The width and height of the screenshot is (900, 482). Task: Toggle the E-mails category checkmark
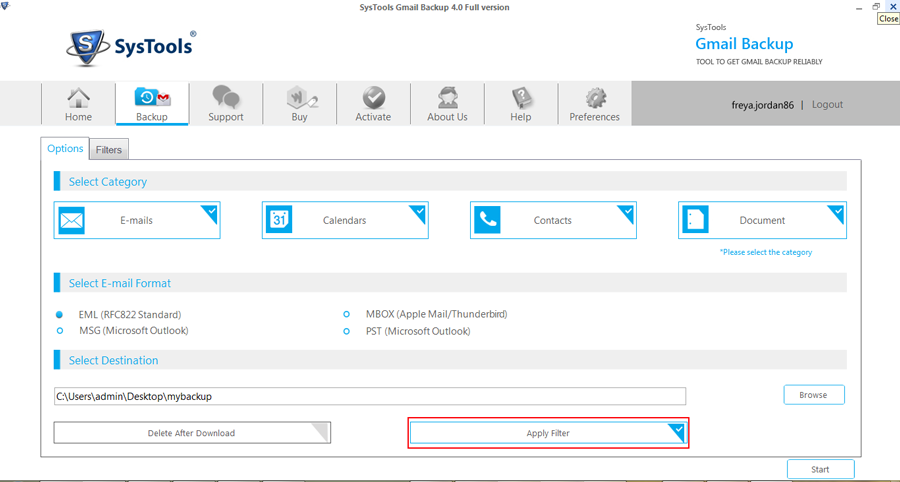point(212,212)
